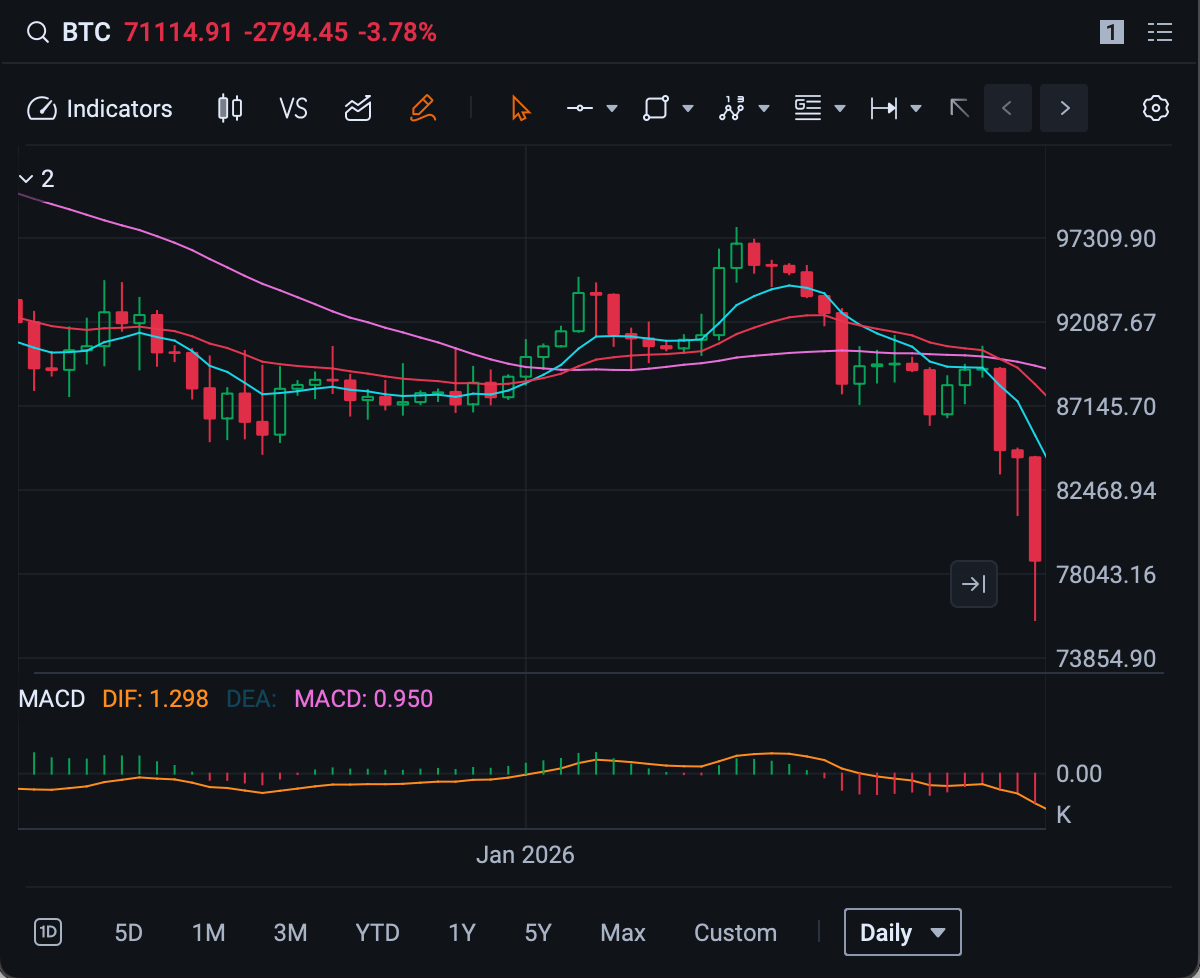1200x978 pixels.
Task: Open chart settings gear icon
Action: point(1156,109)
